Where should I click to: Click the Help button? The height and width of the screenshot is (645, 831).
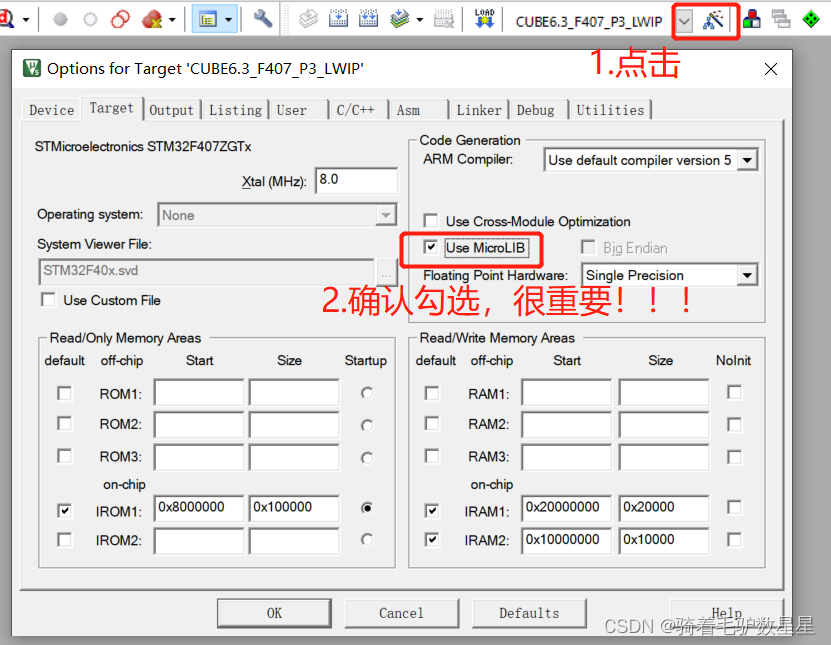click(727, 614)
